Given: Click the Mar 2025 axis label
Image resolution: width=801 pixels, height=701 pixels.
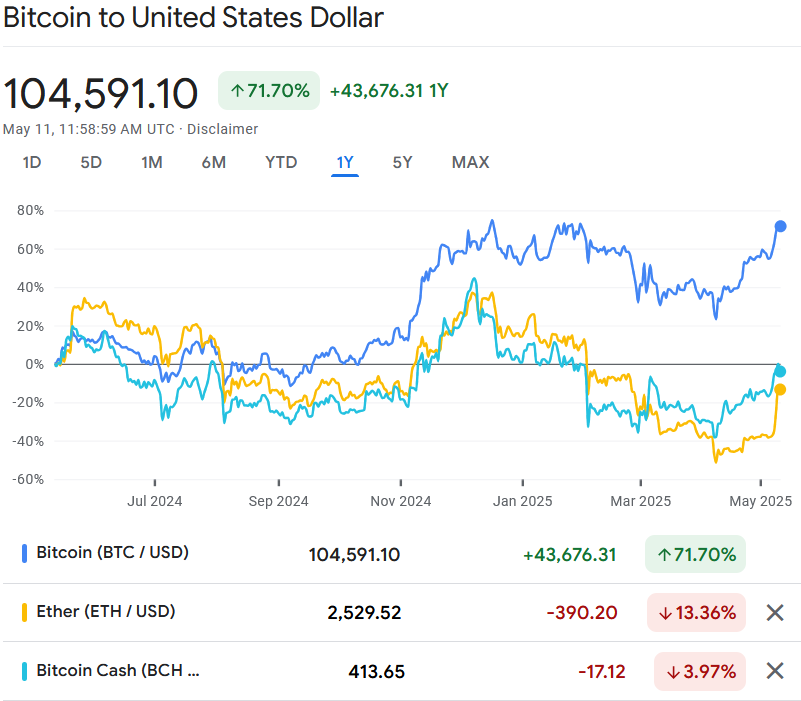Looking at the screenshot, I should (x=641, y=501).
